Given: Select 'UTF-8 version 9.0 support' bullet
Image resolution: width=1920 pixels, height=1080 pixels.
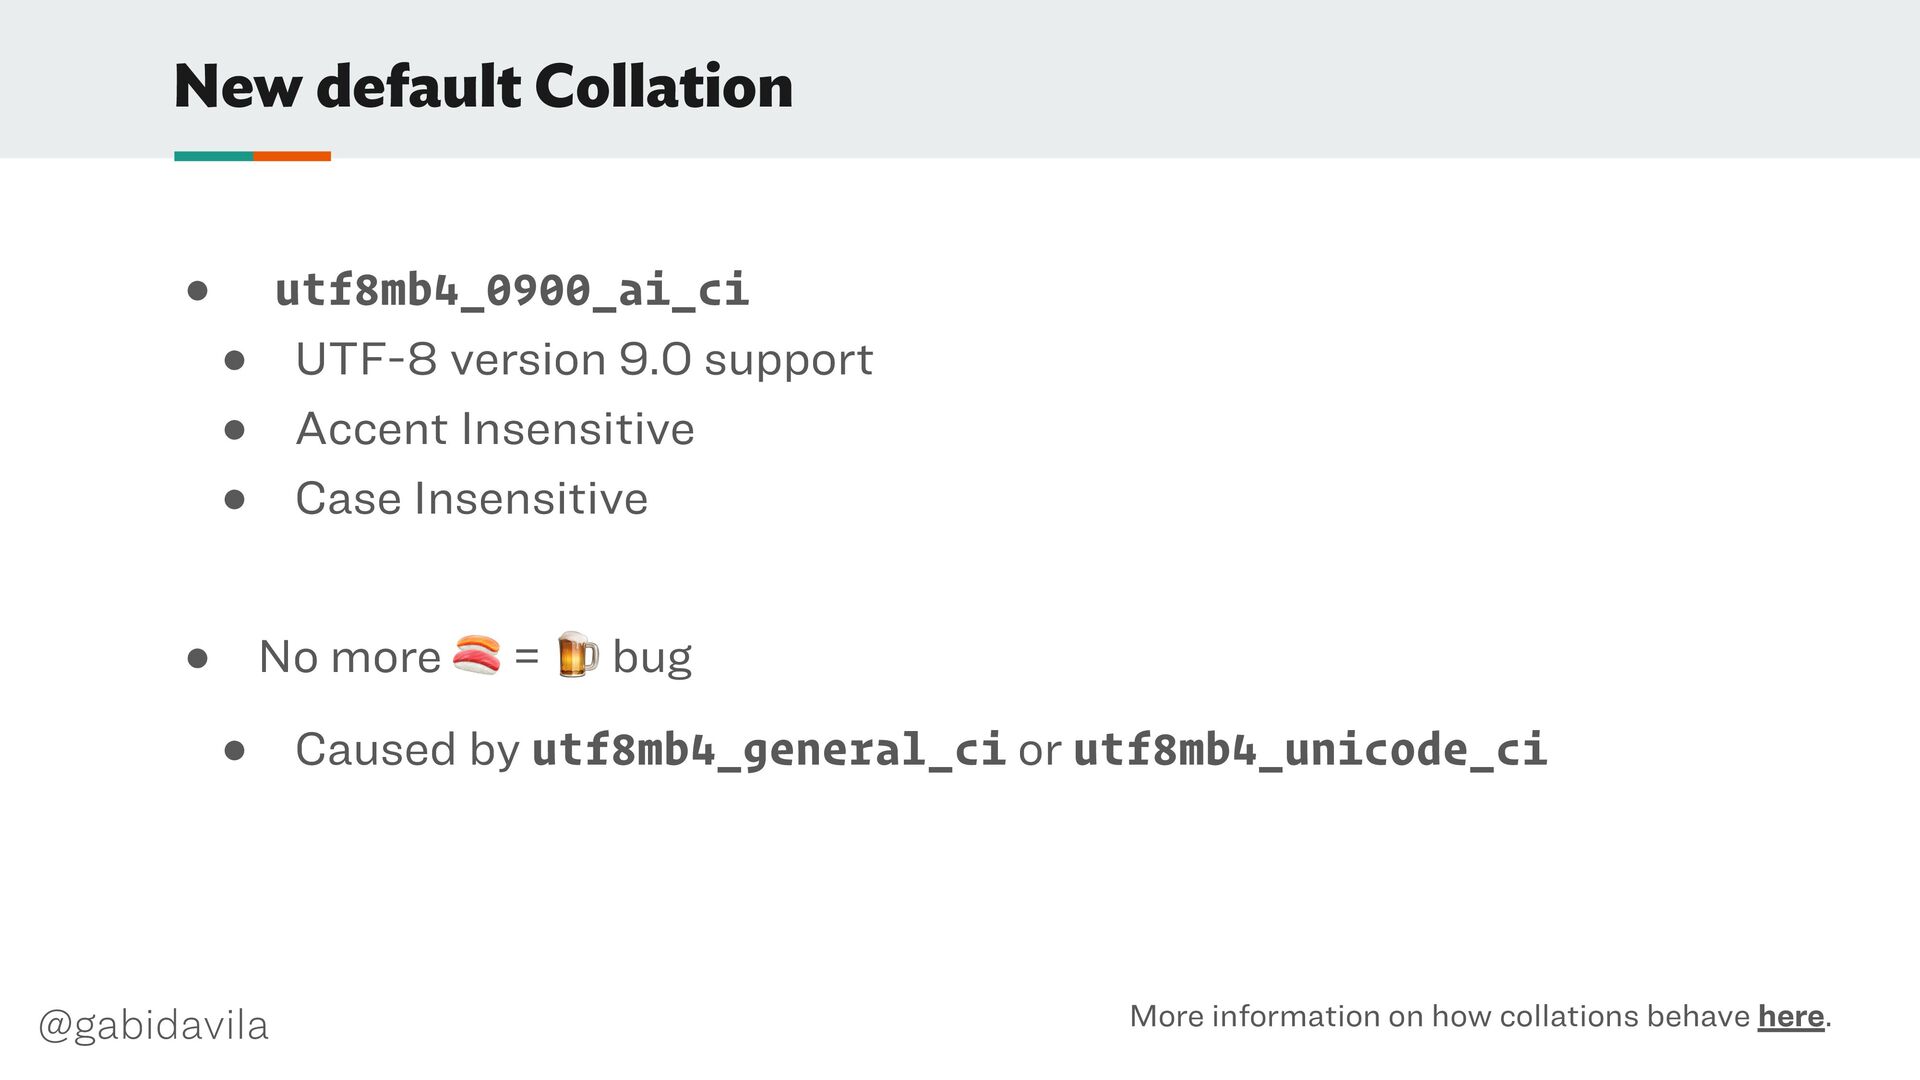Looking at the screenshot, I should pos(584,360).
